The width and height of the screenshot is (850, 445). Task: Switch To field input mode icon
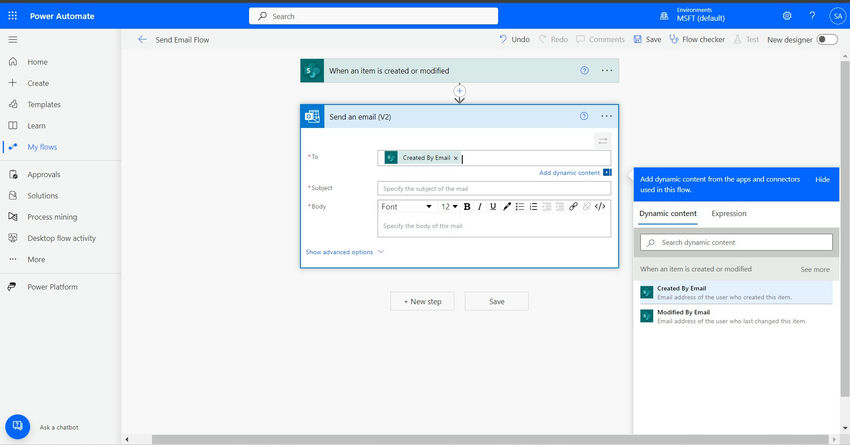pos(603,141)
